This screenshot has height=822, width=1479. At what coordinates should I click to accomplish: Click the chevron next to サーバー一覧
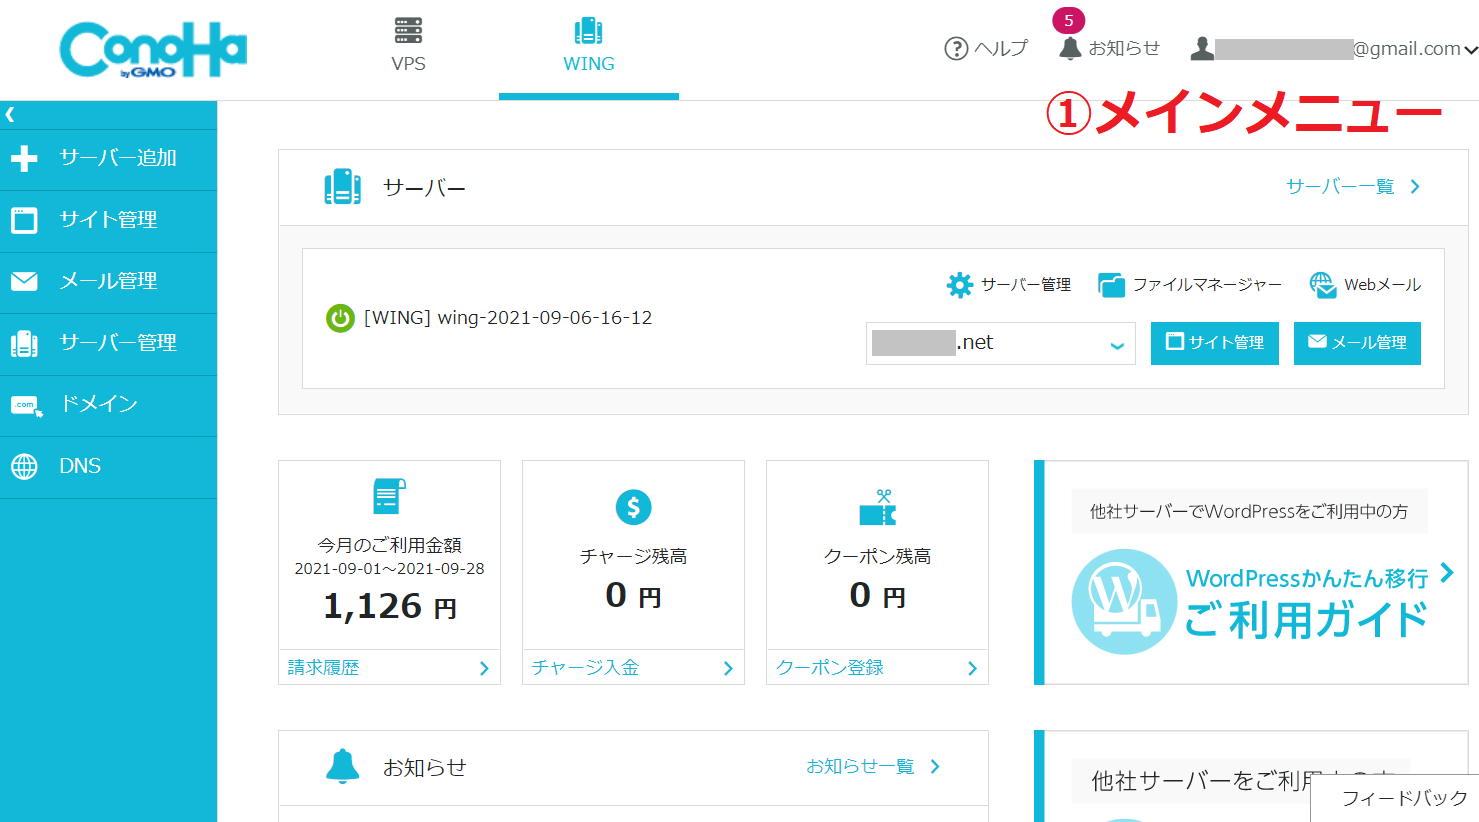1414,186
